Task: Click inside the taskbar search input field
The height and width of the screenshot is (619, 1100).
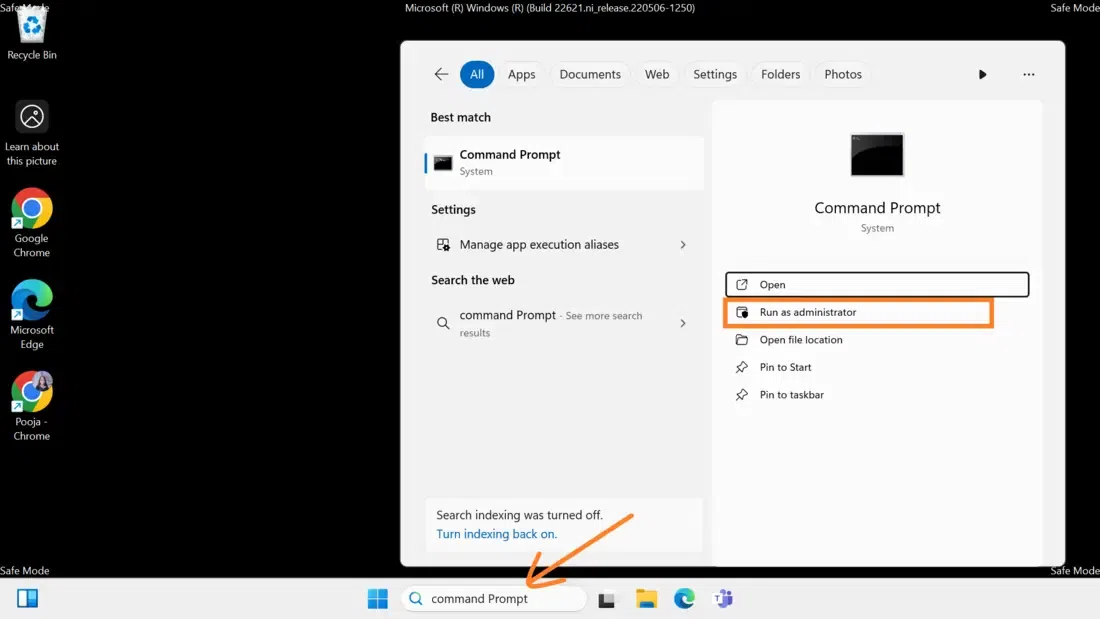Action: (x=494, y=599)
